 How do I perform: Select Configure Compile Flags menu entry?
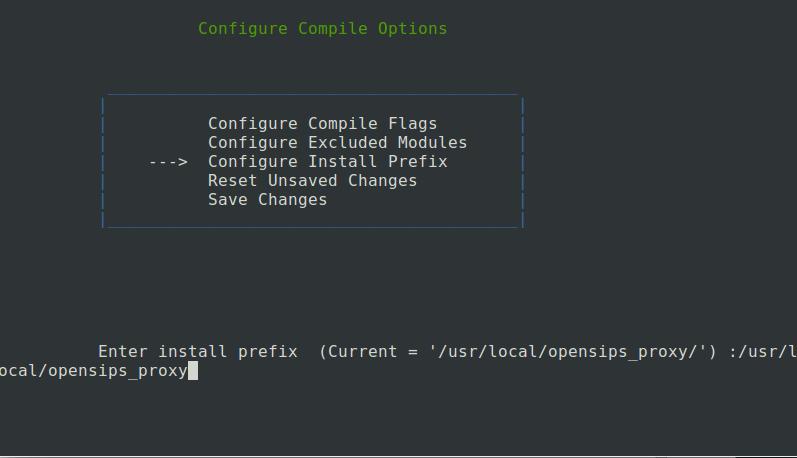pos(322,124)
